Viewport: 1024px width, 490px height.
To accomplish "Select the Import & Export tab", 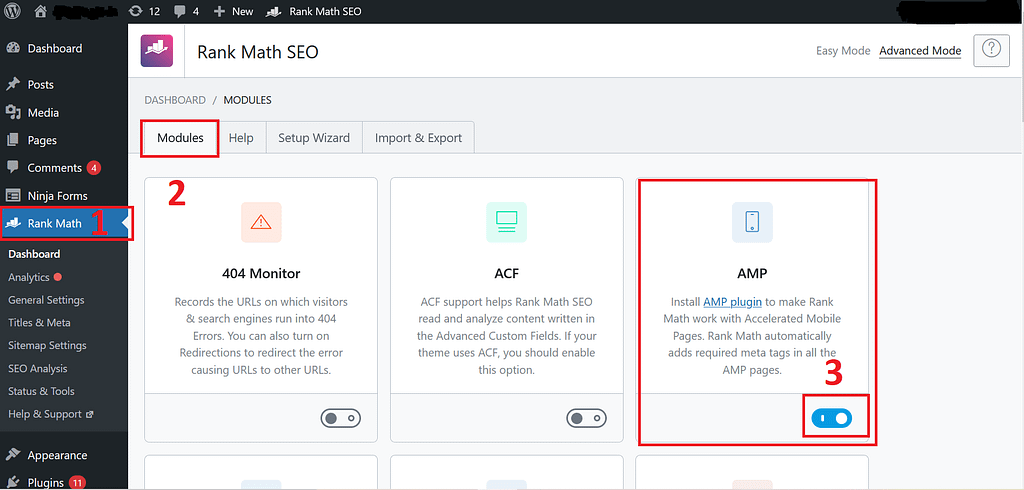I will tap(419, 139).
